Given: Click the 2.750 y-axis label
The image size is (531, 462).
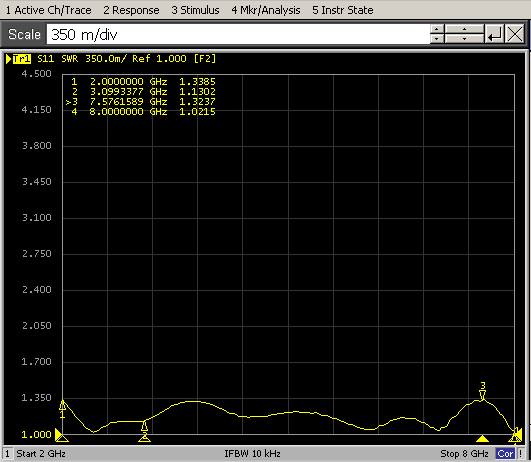Looking at the screenshot, I should [37, 254].
